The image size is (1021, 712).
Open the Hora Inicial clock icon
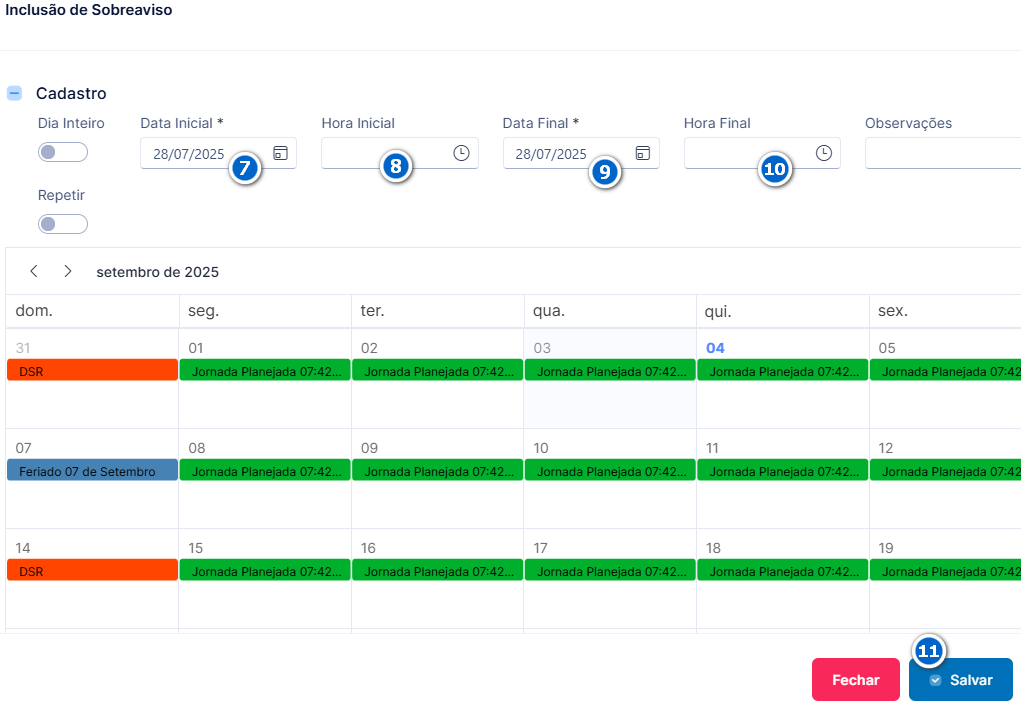click(461, 153)
